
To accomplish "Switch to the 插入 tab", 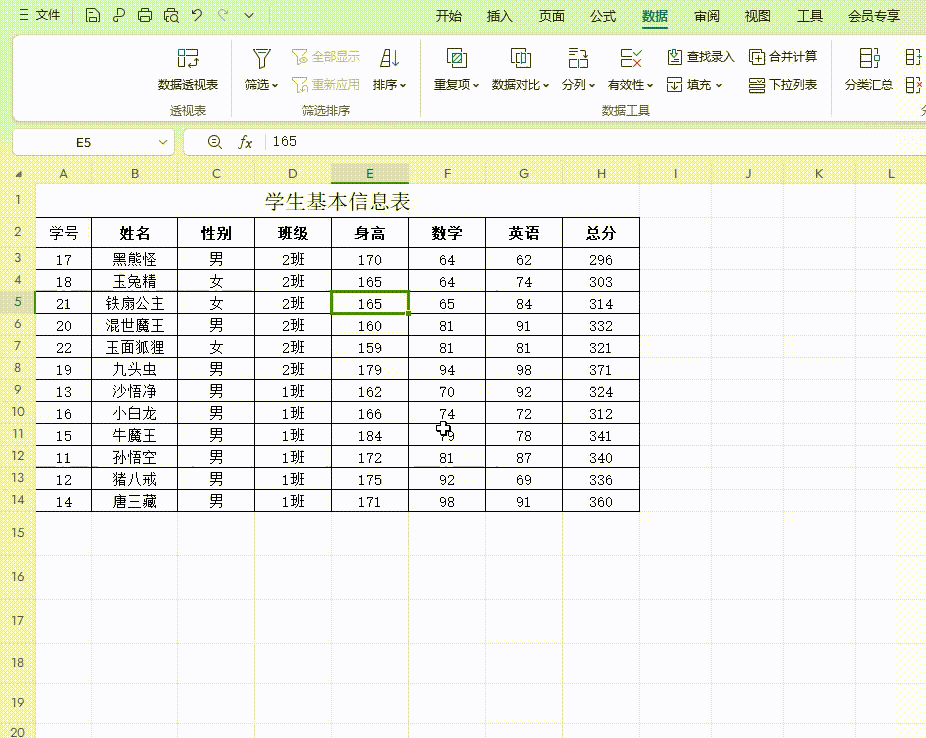I will click(500, 16).
